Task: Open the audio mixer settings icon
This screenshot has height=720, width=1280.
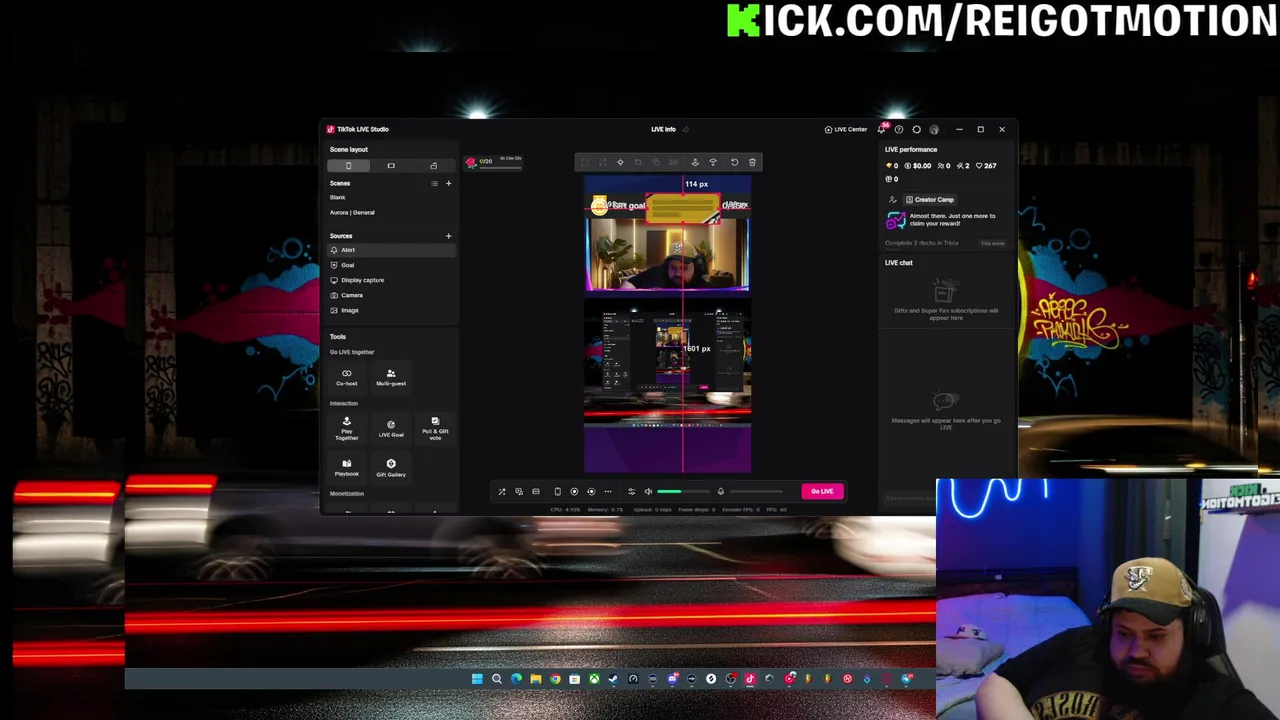Action: tap(631, 491)
